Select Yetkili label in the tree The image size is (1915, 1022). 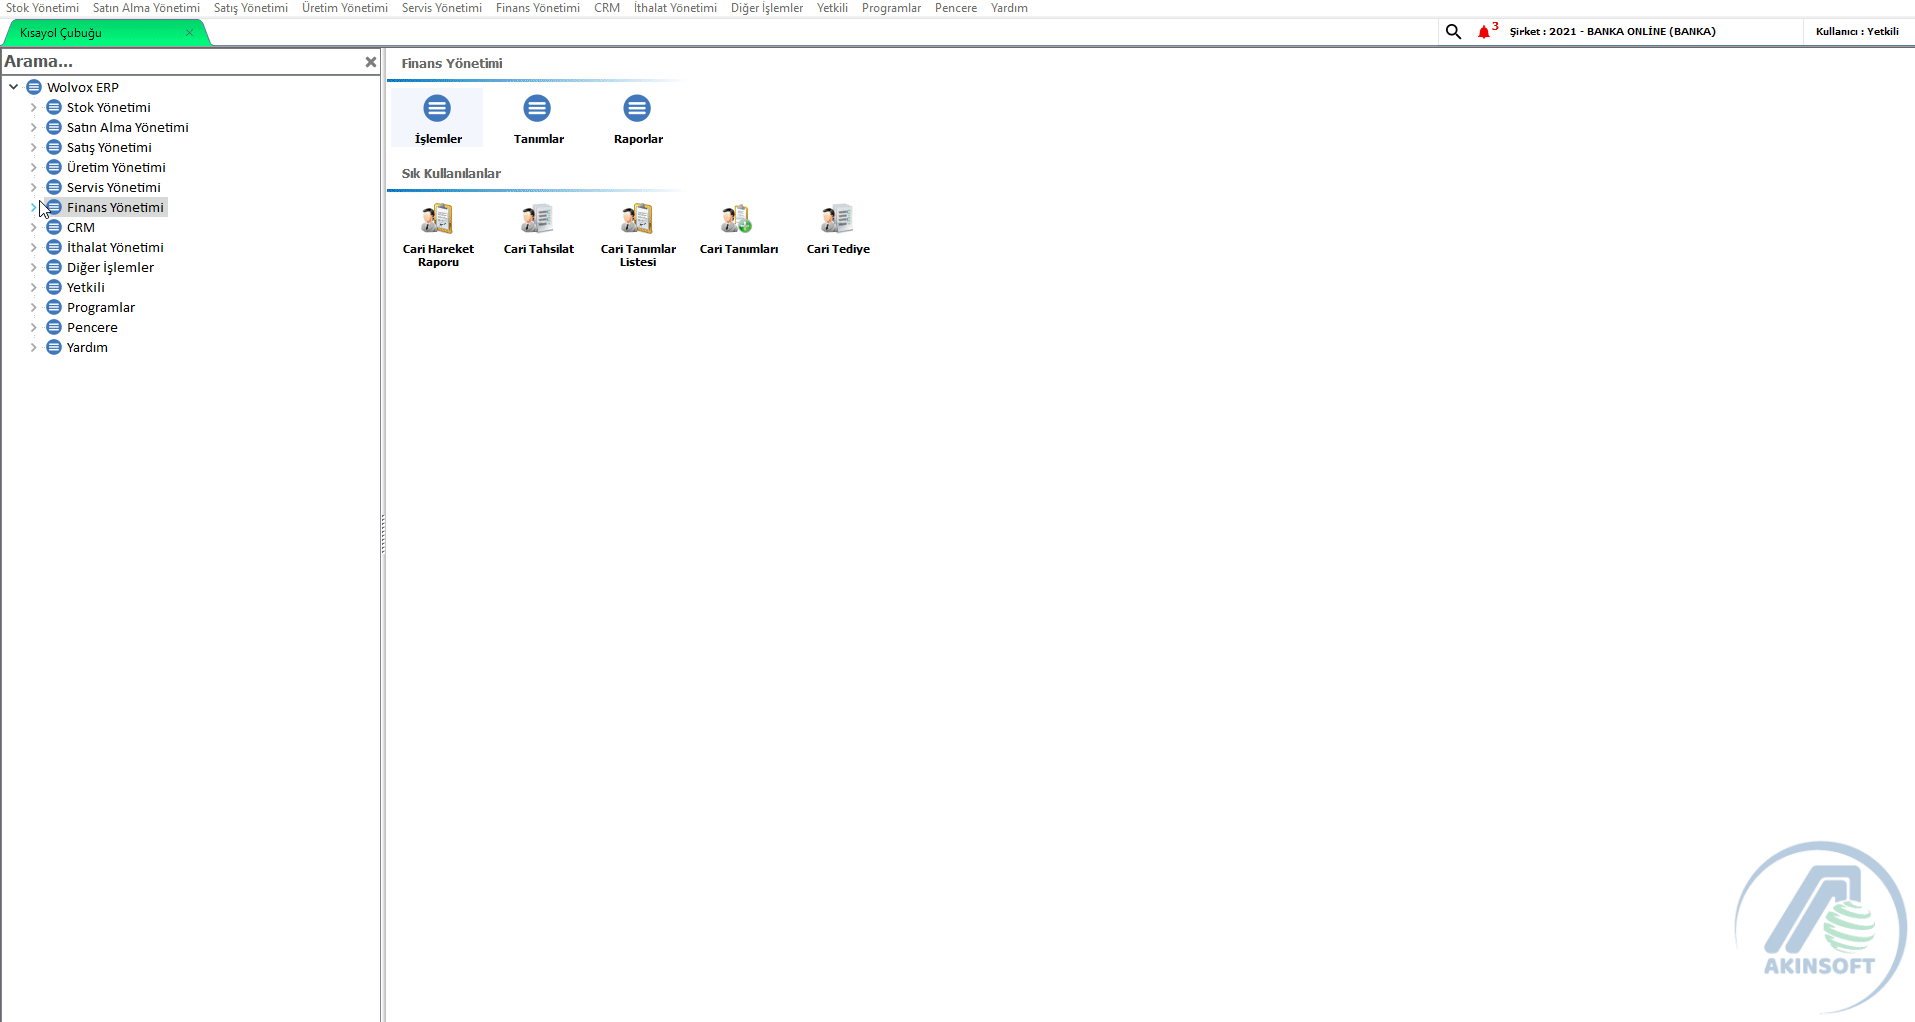[x=86, y=287]
